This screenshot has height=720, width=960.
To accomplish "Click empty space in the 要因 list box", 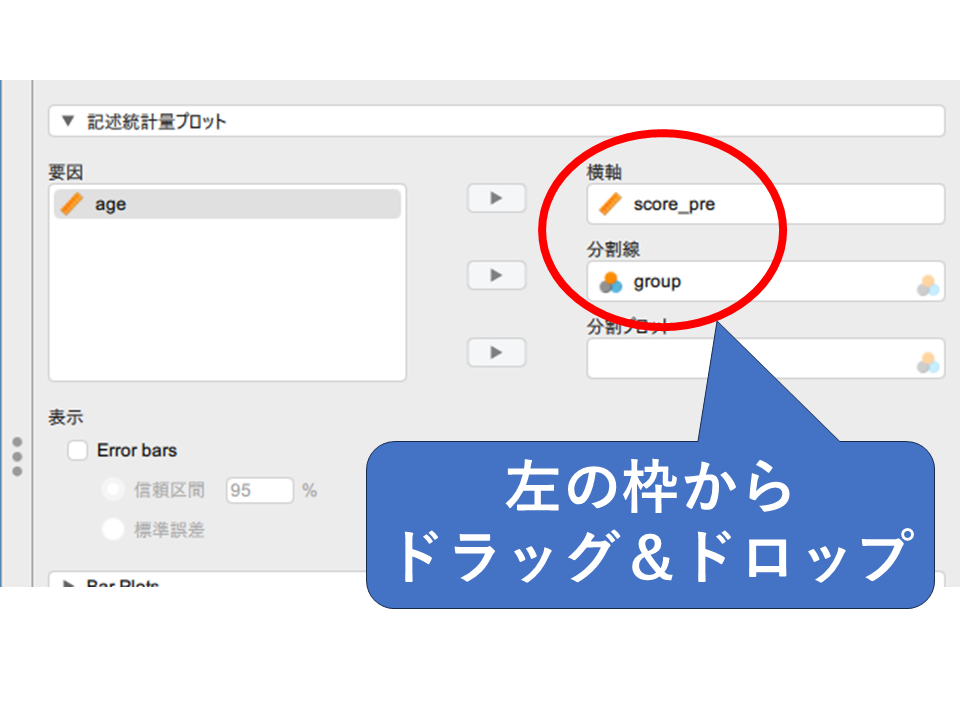I will pos(228,300).
